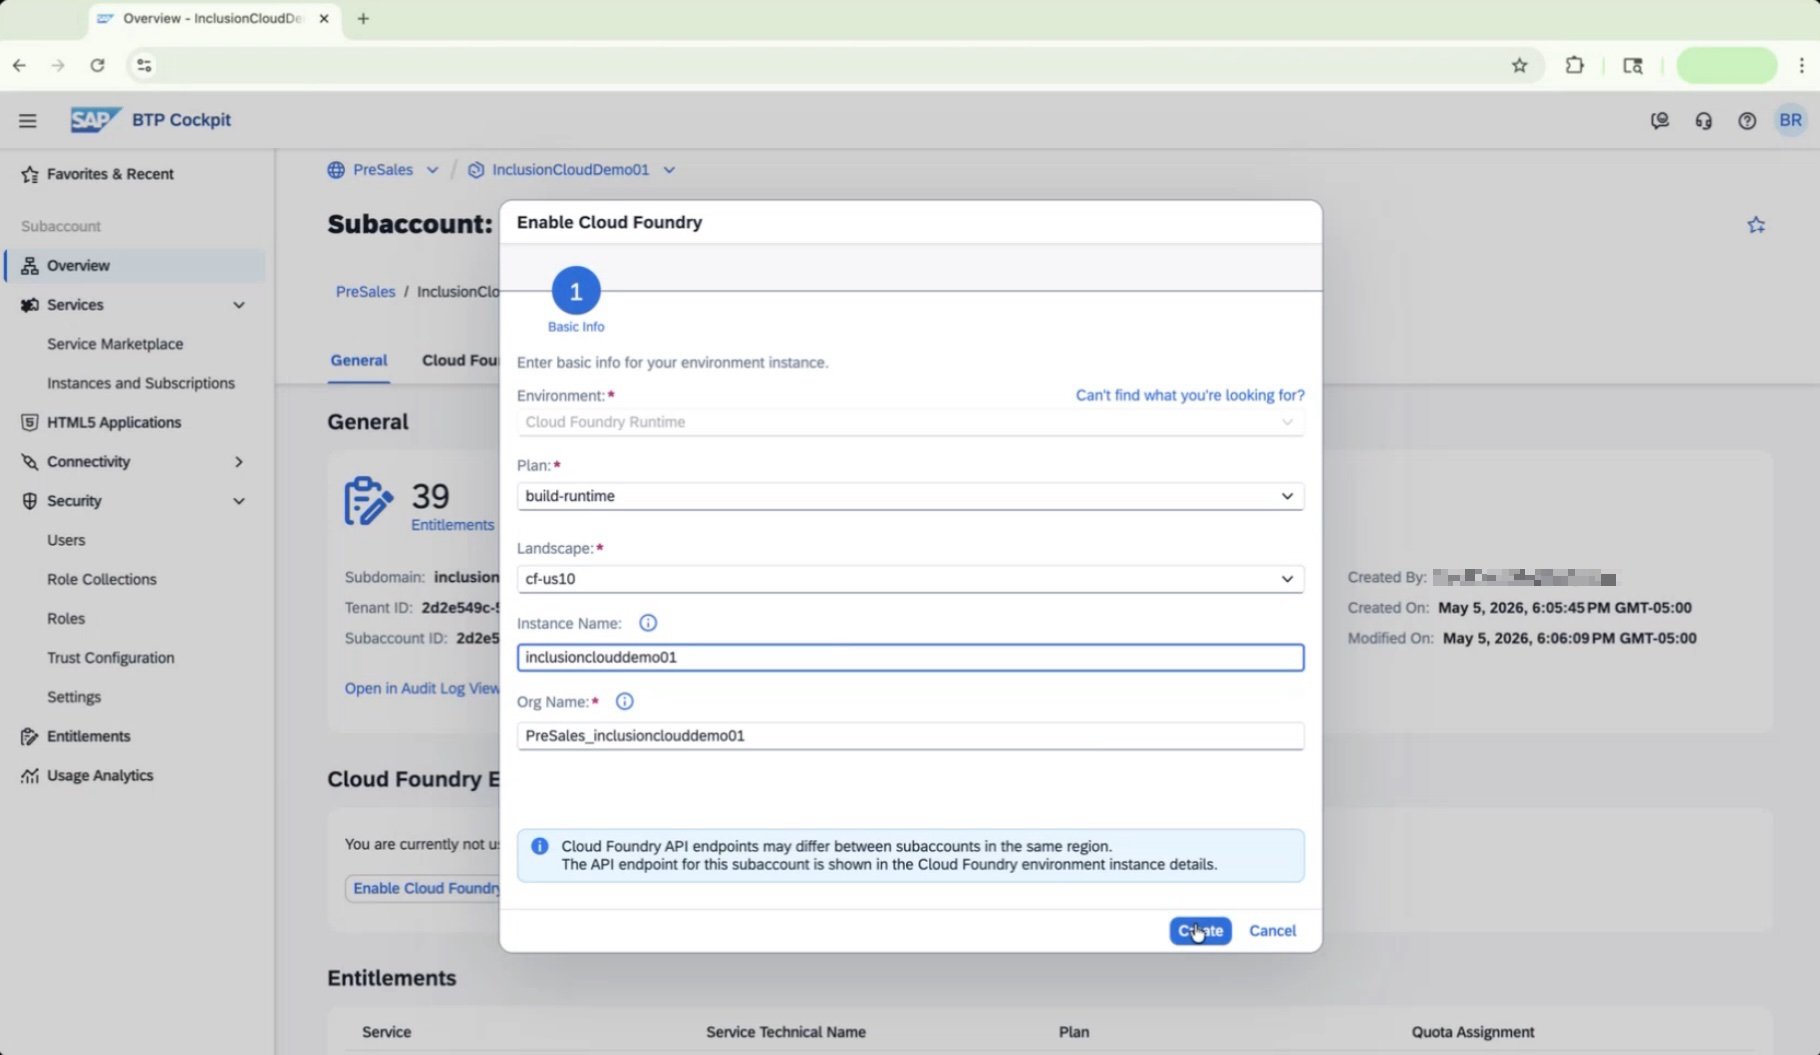Open Favorites & Recent in sidebar
Screen dimensions: 1820x1055
pyautogui.click(x=110, y=174)
